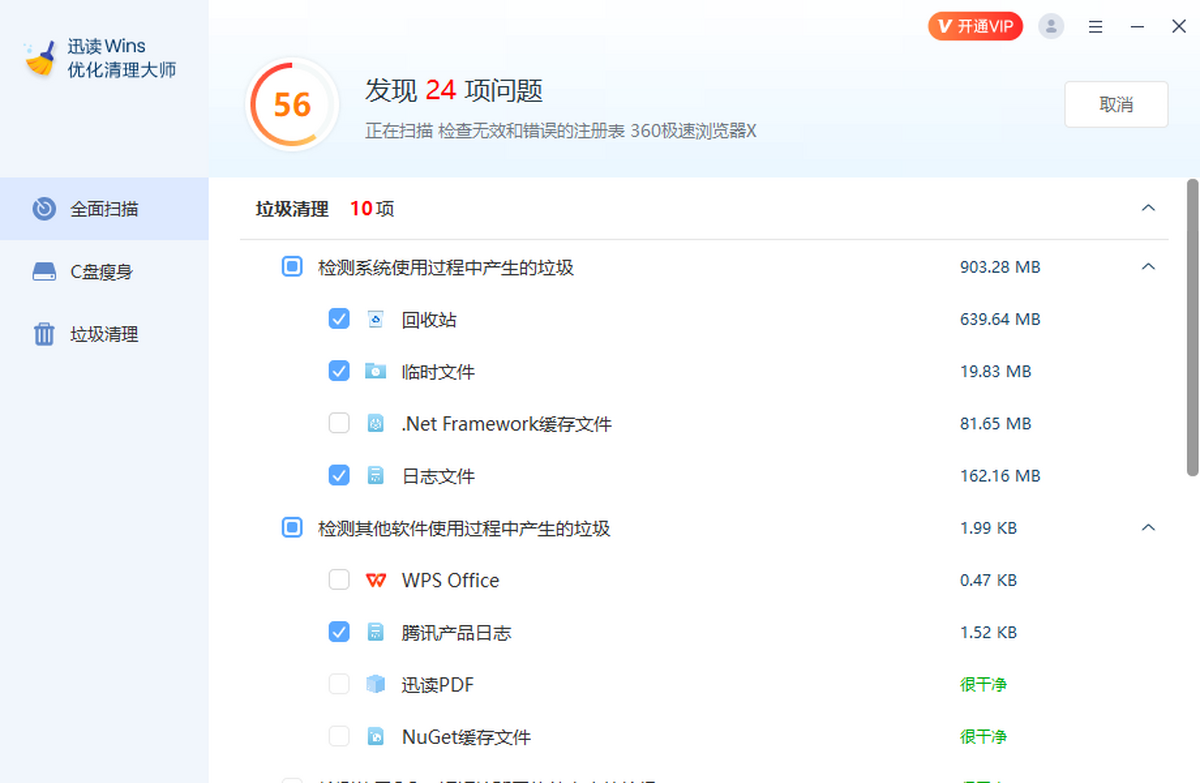The image size is (1200, 783).
Task: Click the 回收站 recycle bin icon
Action: coord(376,320)
